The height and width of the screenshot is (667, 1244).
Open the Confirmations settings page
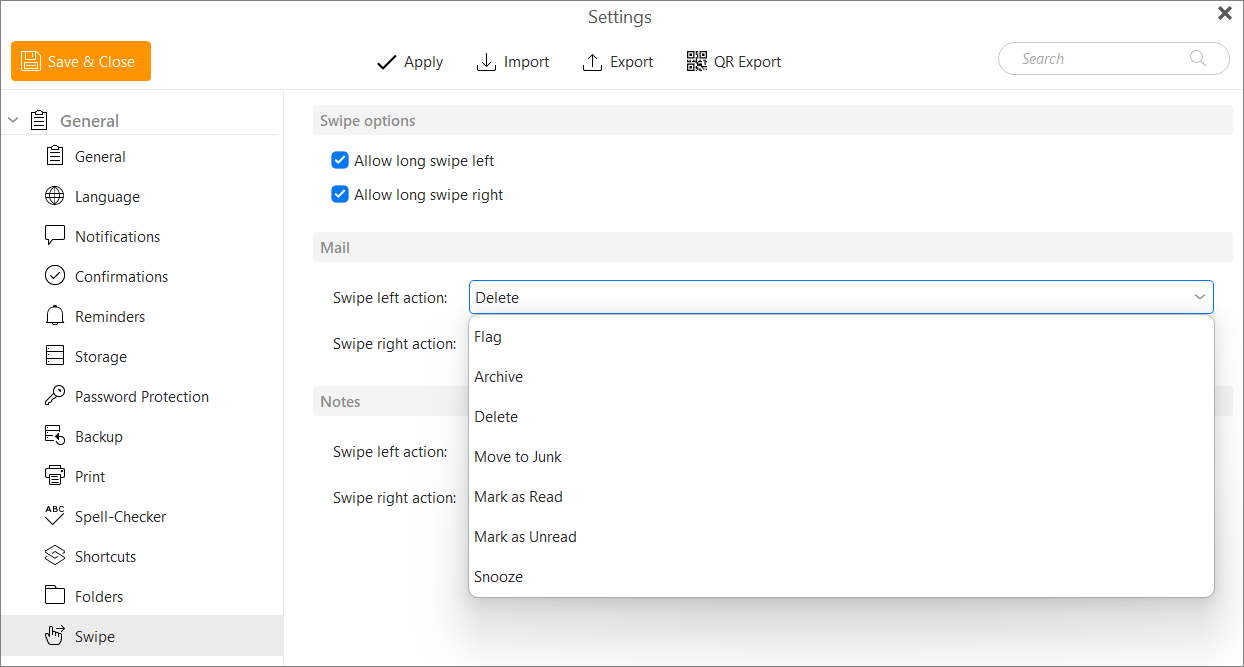click(x=142, y=276)
